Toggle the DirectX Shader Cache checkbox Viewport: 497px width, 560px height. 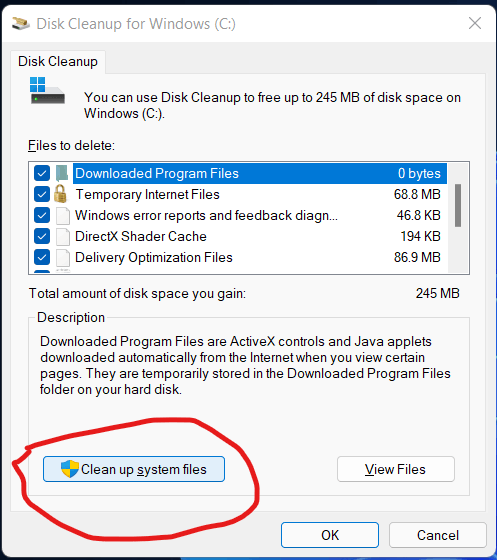42,236
